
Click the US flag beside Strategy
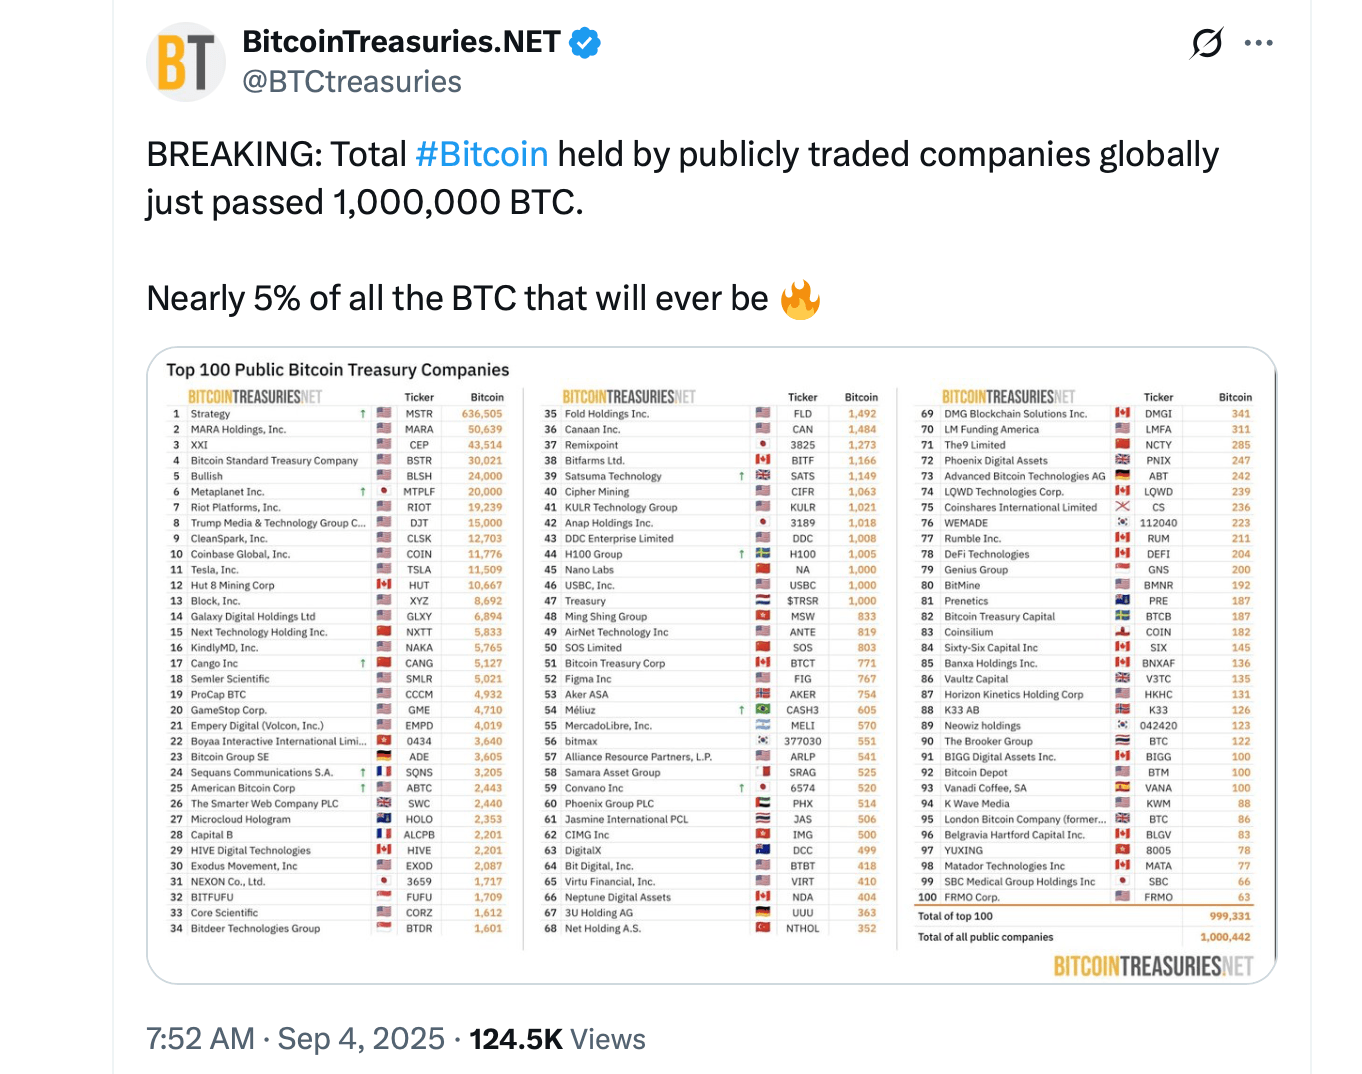383,413
